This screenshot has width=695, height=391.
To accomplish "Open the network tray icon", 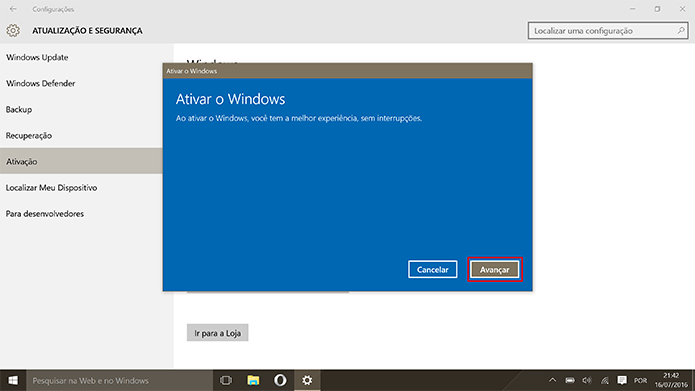I will pos(605,380).
